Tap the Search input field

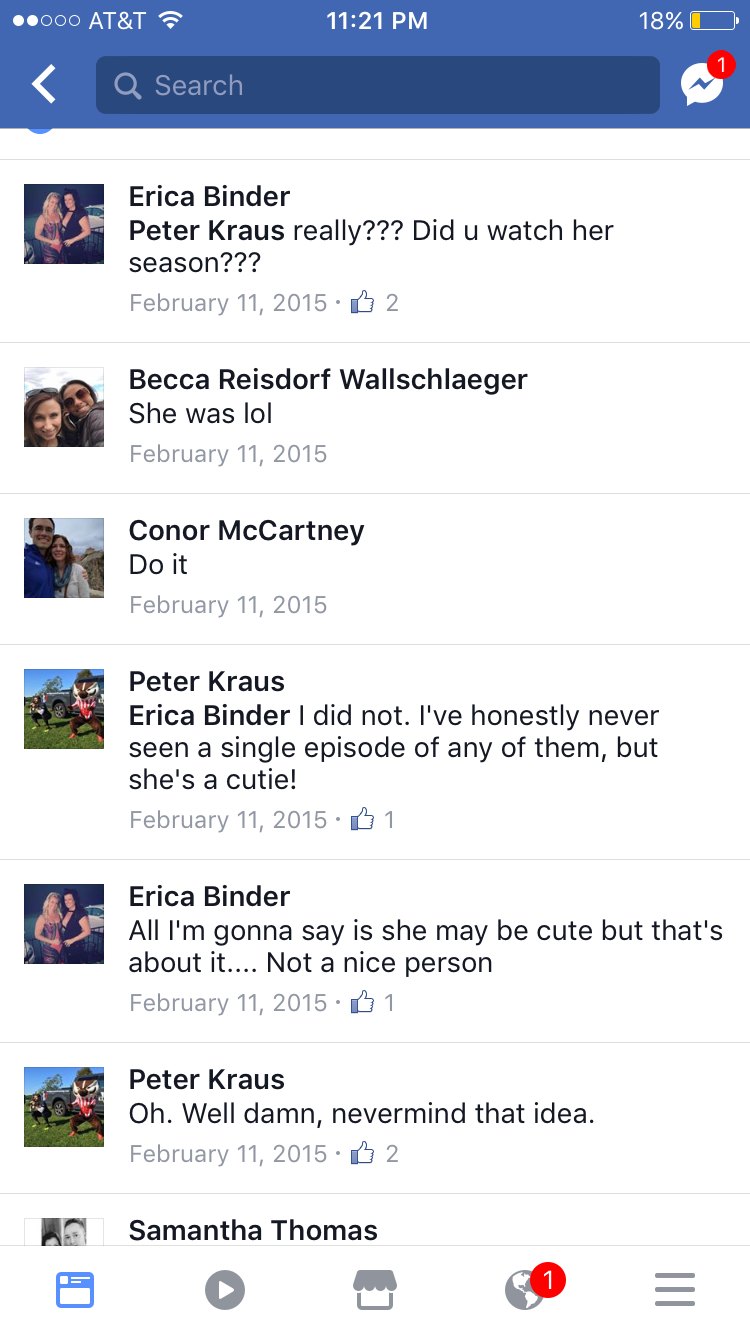point(377,85)
